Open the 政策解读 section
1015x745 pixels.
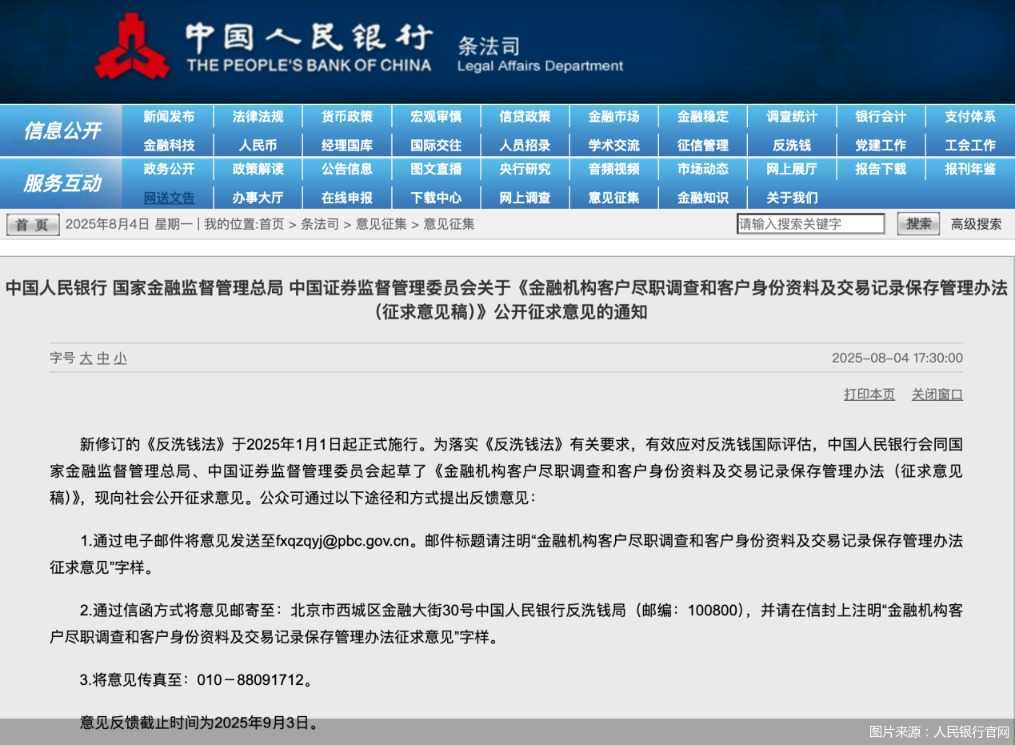coord(258,169)
